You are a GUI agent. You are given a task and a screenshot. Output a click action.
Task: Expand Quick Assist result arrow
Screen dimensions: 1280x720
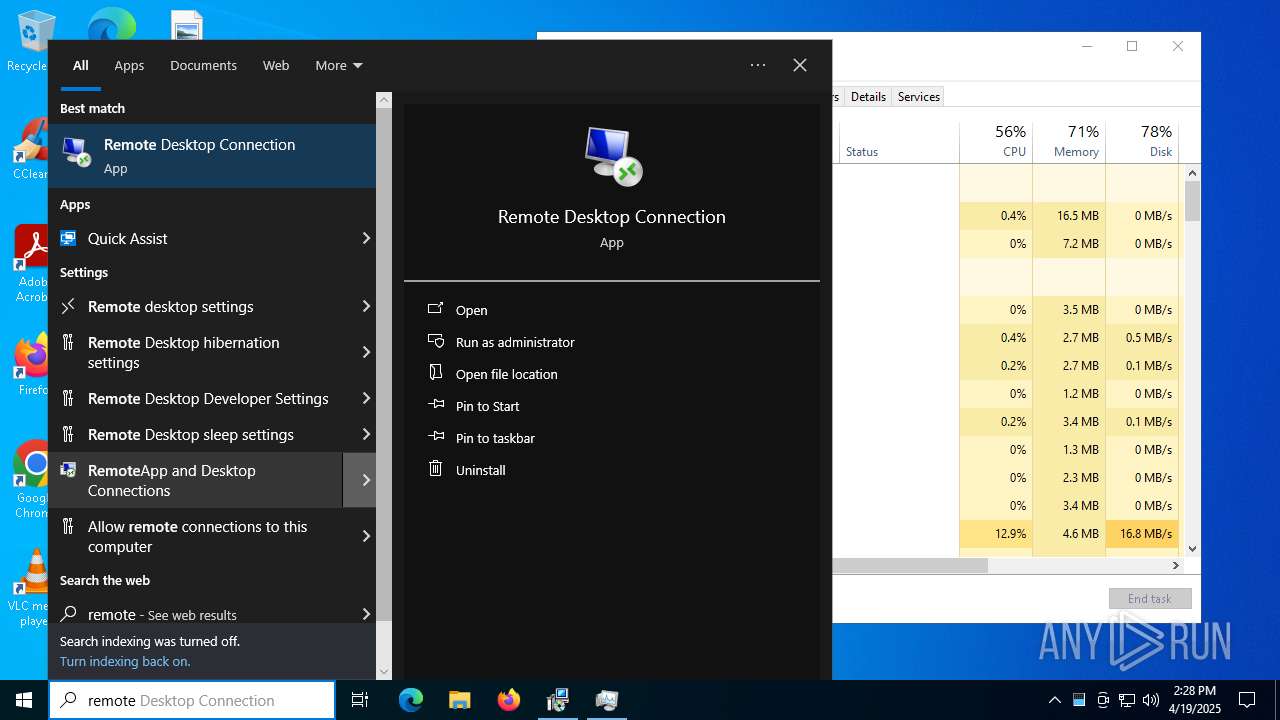tap(366, 238)
